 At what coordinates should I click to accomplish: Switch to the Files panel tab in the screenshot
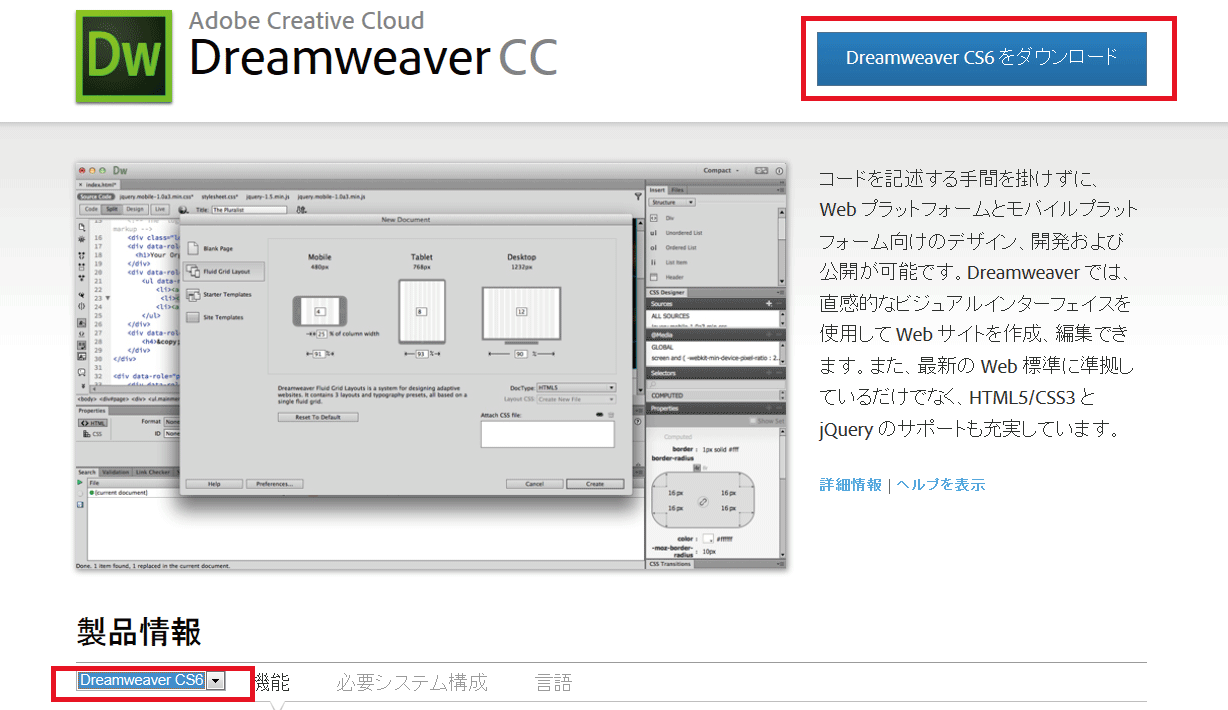pos(678,190)
